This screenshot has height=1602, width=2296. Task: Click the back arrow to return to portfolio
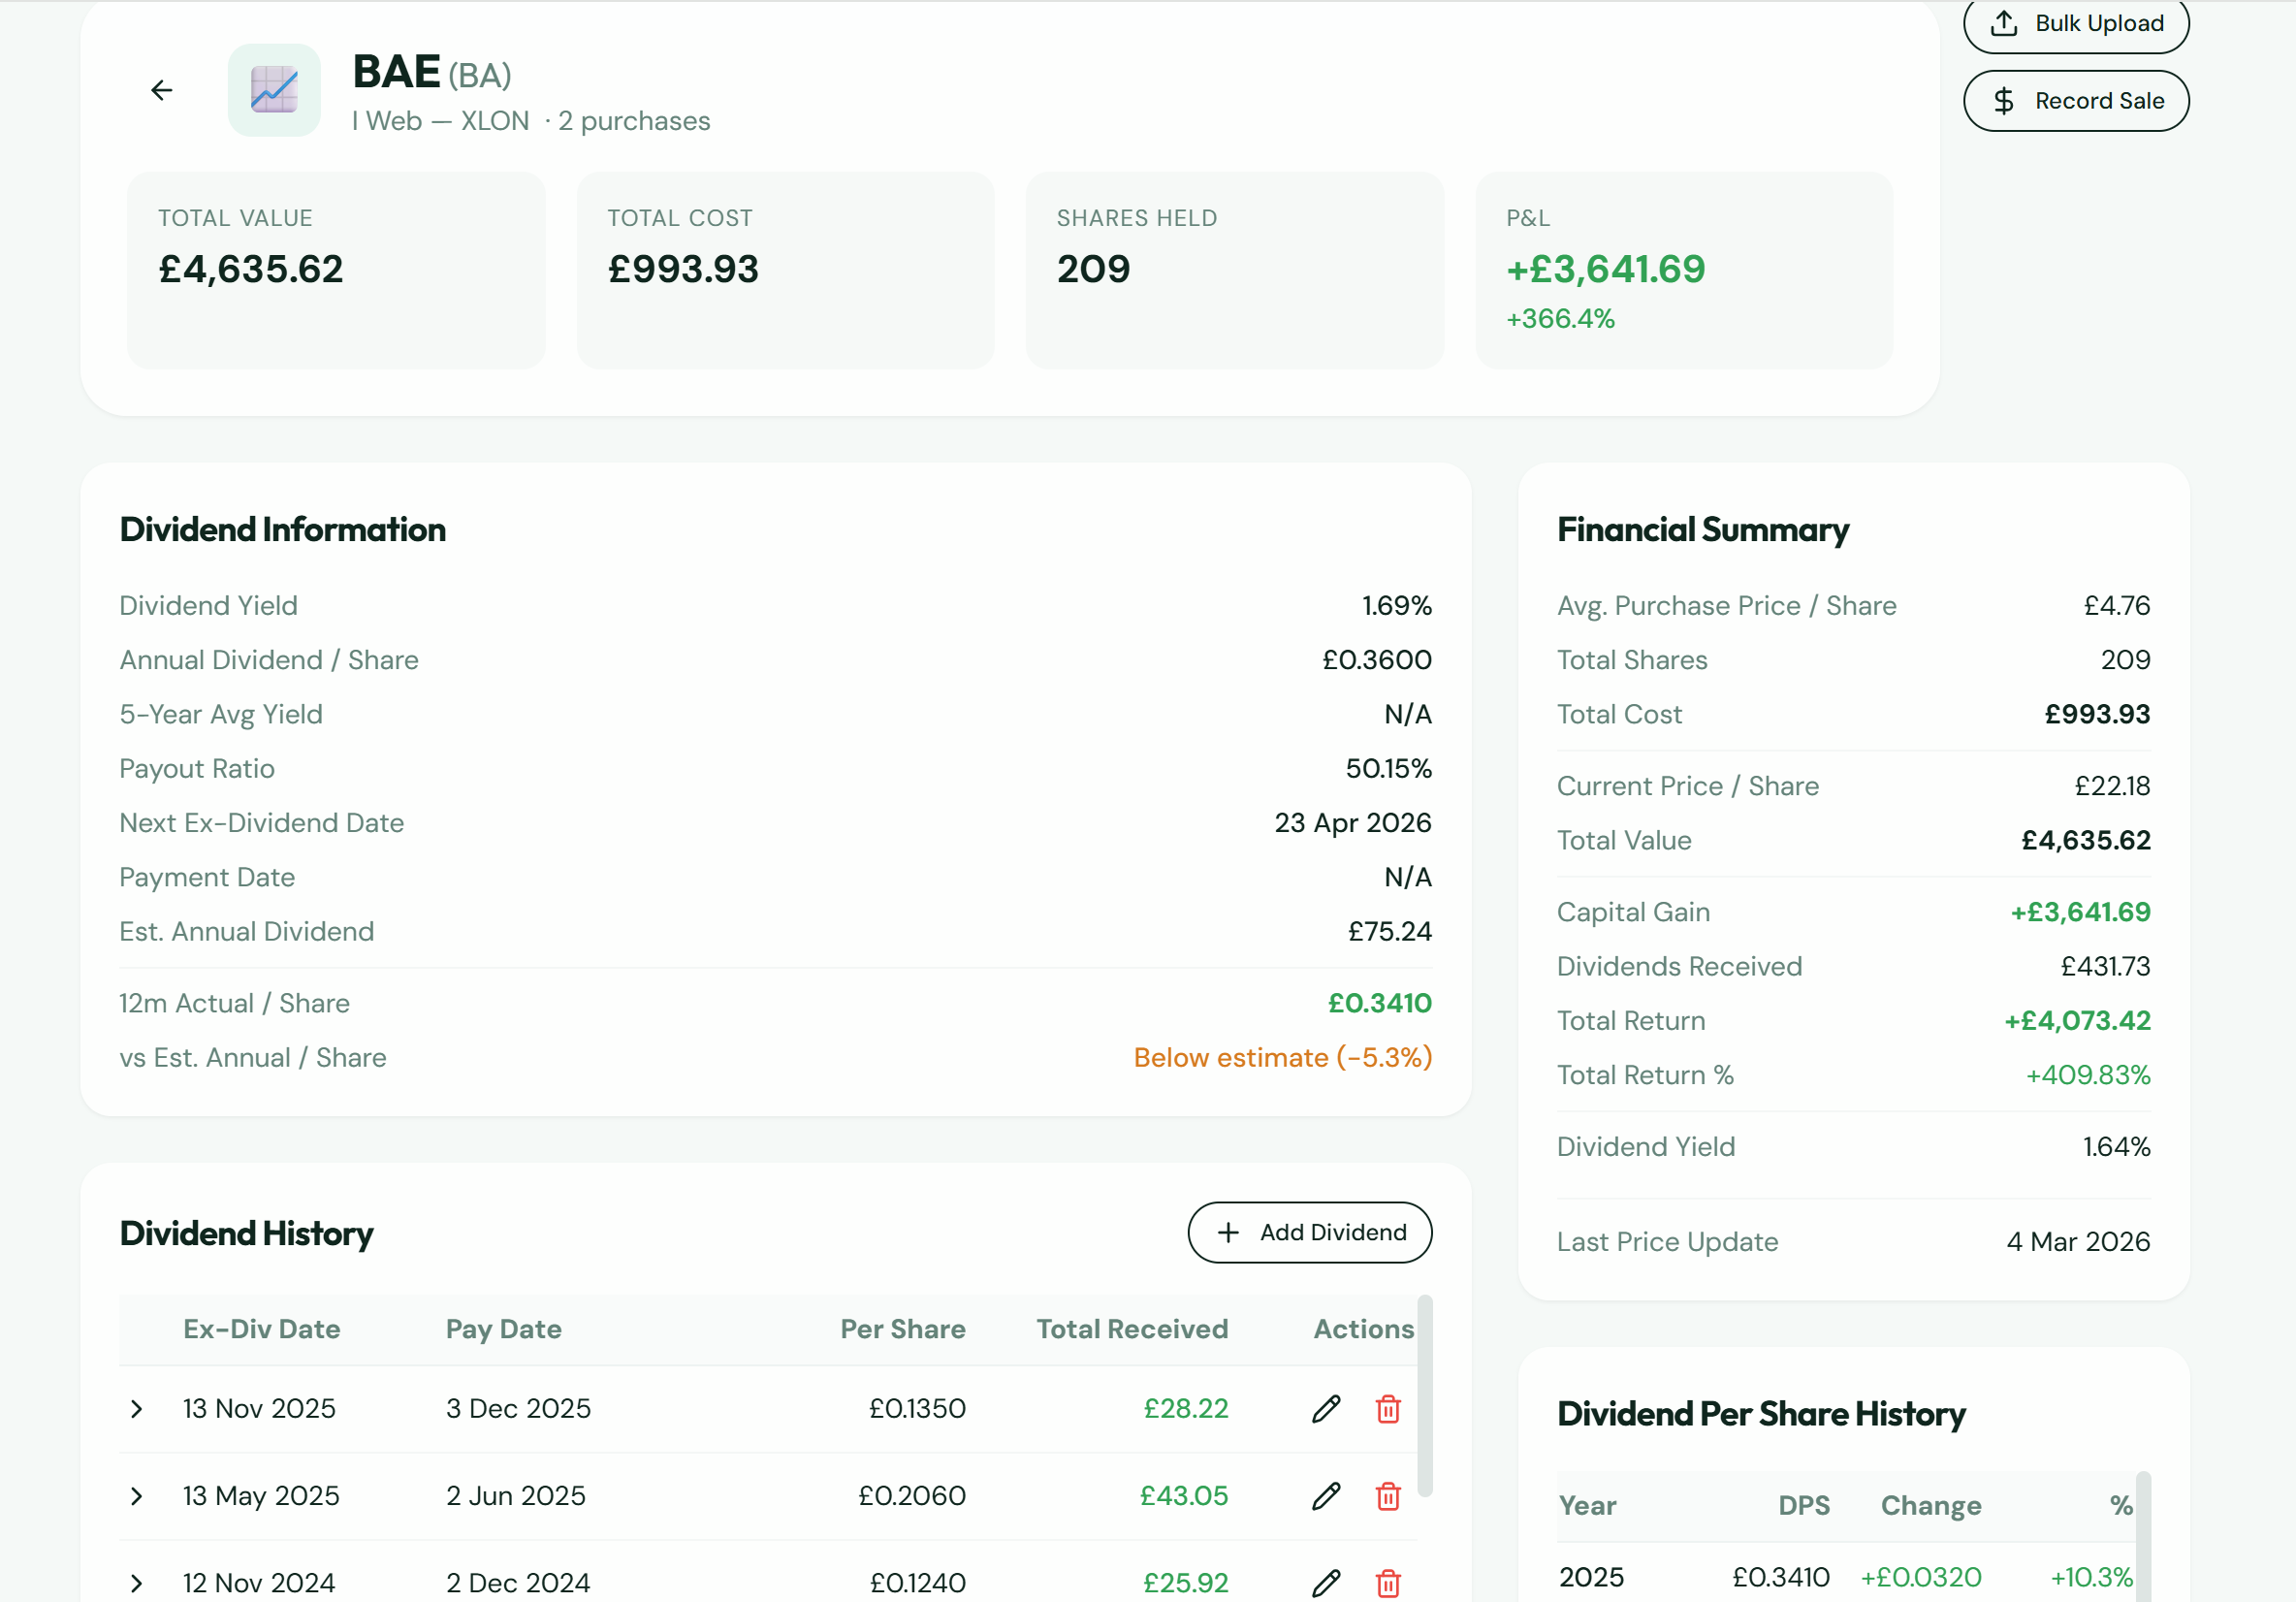click(x=161, y=89)
